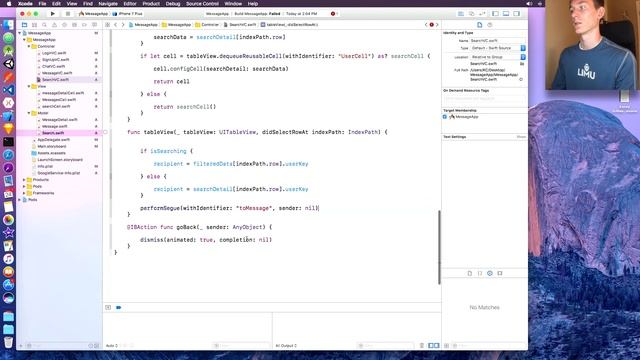Screen dimensions: 640x360
Task: Click the blue breakpoint activation icon in debug bar
Action: pos(119,307)
